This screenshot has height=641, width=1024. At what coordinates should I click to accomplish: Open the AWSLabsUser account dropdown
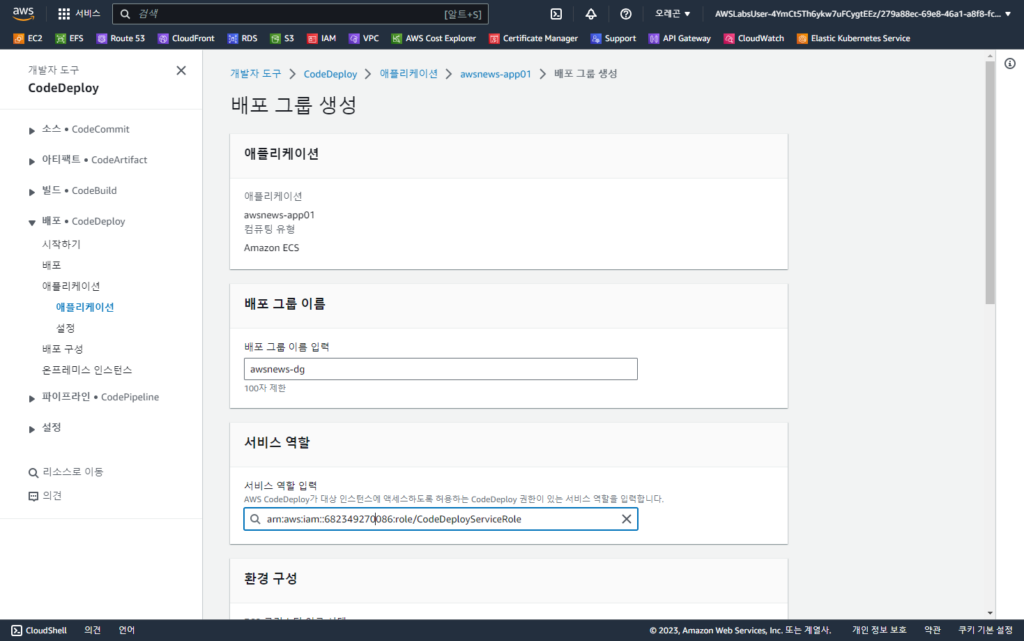coord(863,14)
